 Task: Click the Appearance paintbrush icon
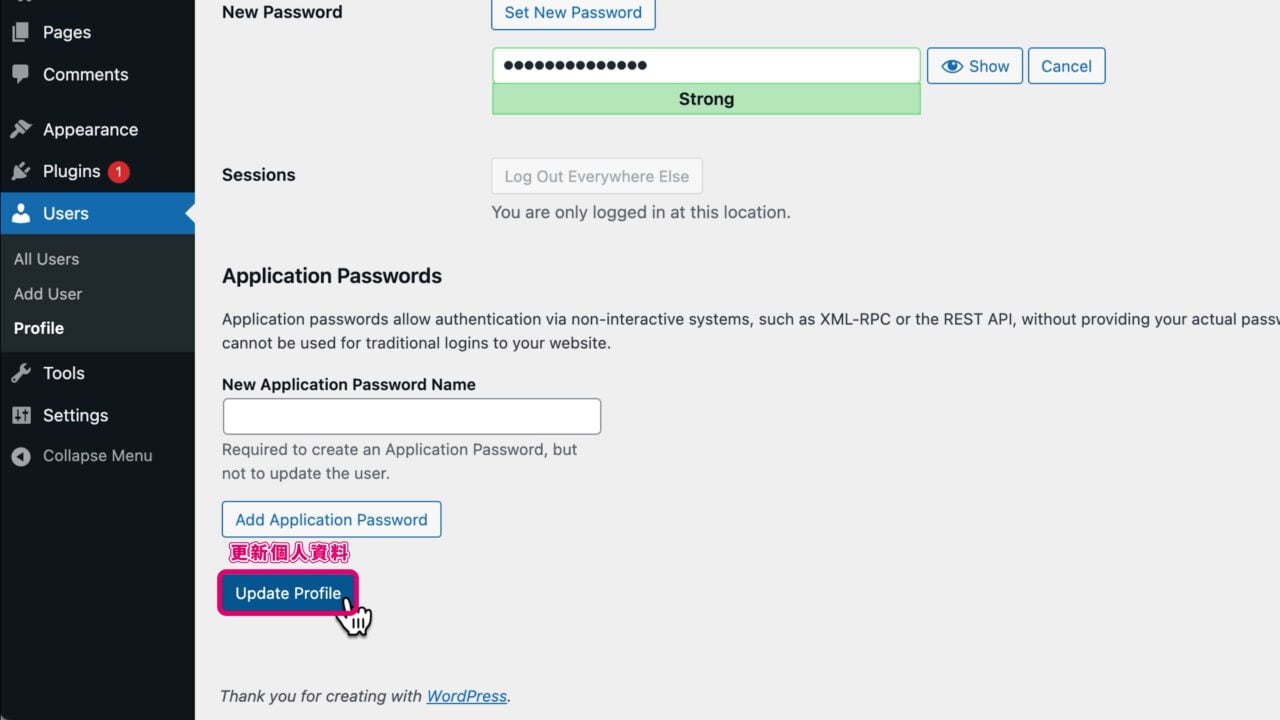pyautogui.click(x=20, y=129)
